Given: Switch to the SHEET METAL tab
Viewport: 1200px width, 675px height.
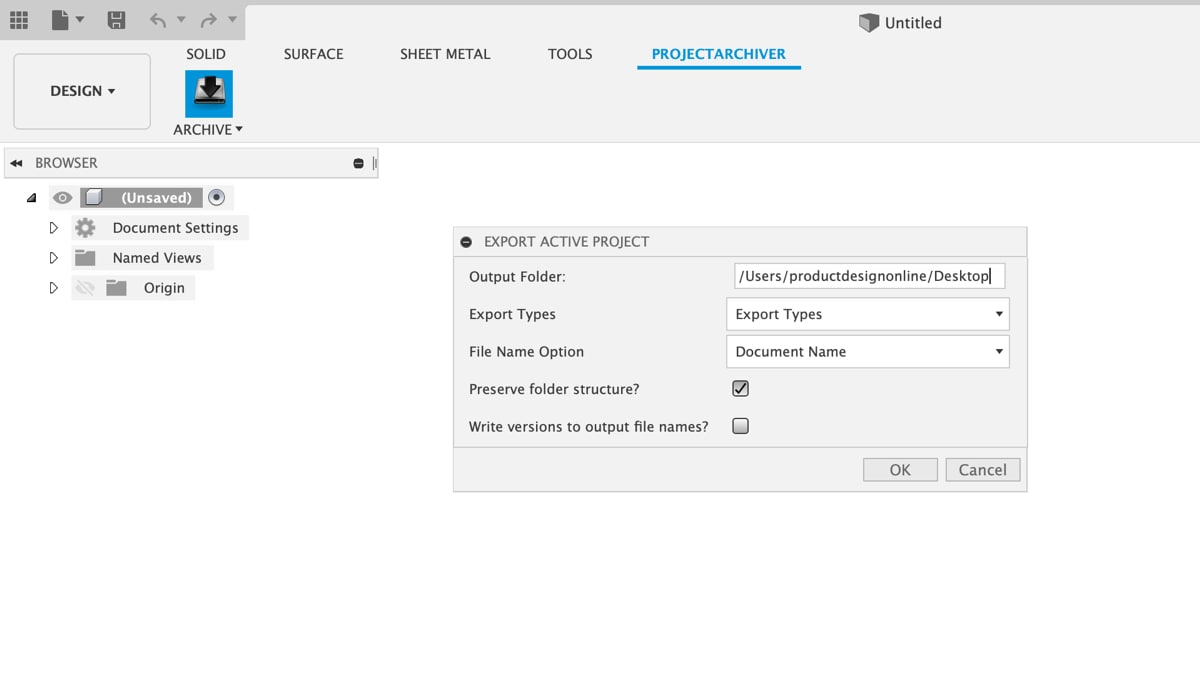Looking at the screenshot, I should coord(445,54).
